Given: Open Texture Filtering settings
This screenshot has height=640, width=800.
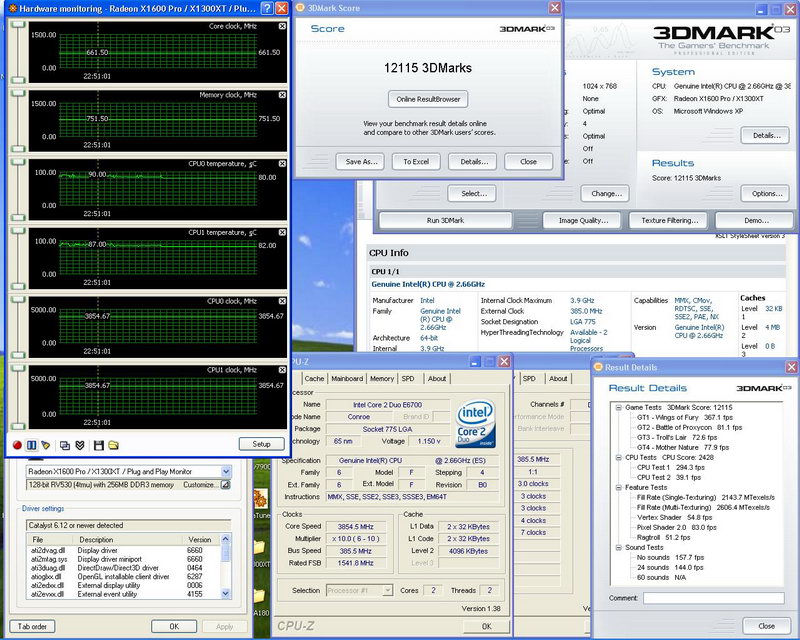Looking at the screenshot, I should (669, 220).
